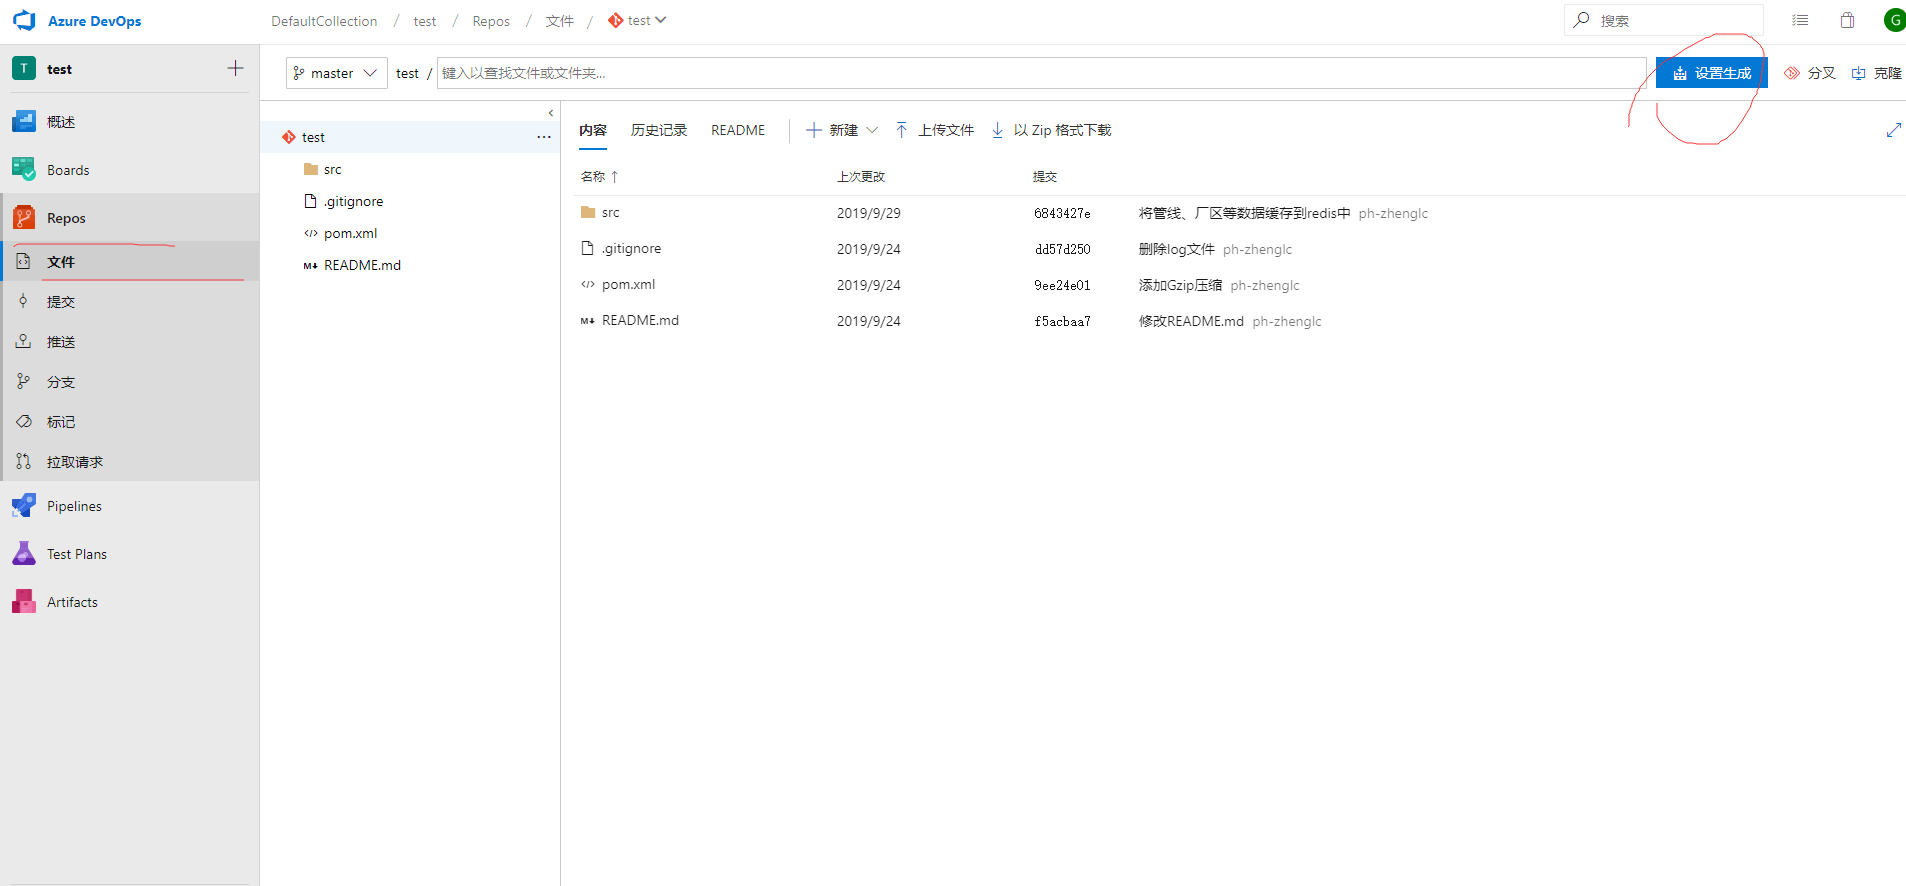
Task: Open Pipelines from the sidebar
Action: (x=74, y=506)
